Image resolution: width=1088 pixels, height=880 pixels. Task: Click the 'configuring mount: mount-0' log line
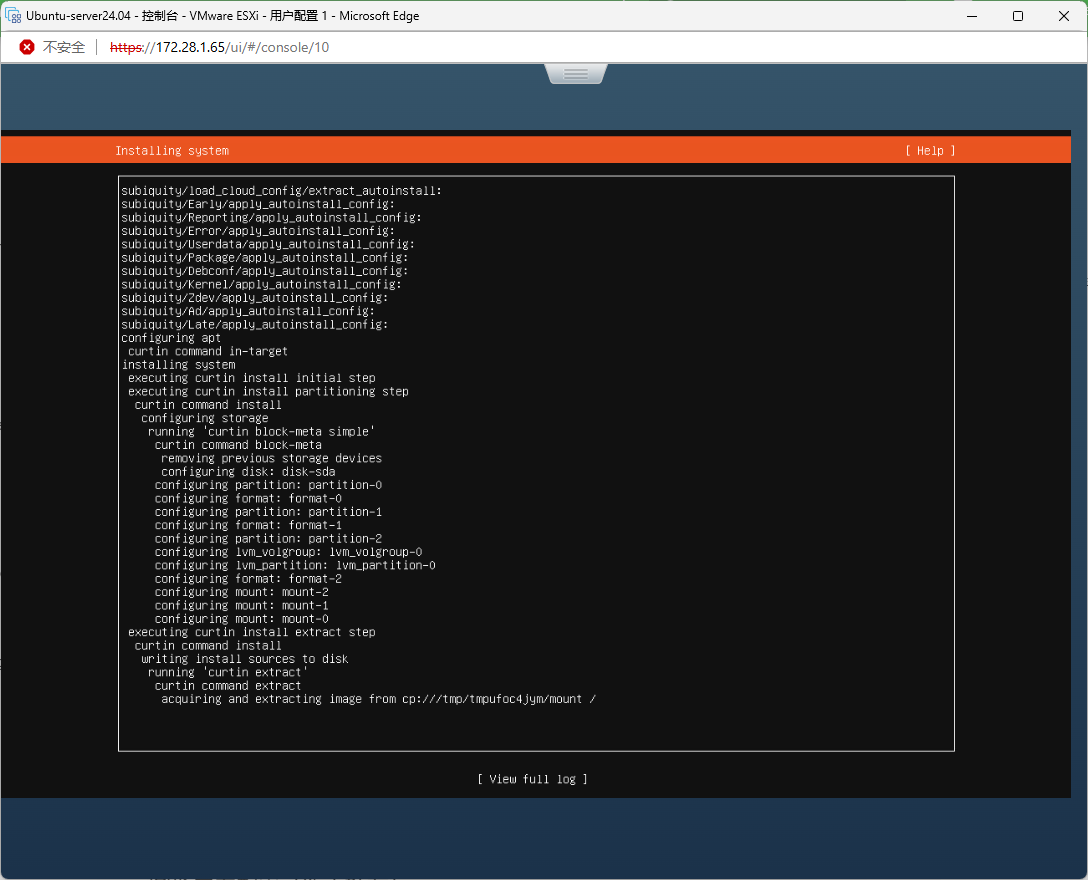pyautogui.click(x=241, y=619)
